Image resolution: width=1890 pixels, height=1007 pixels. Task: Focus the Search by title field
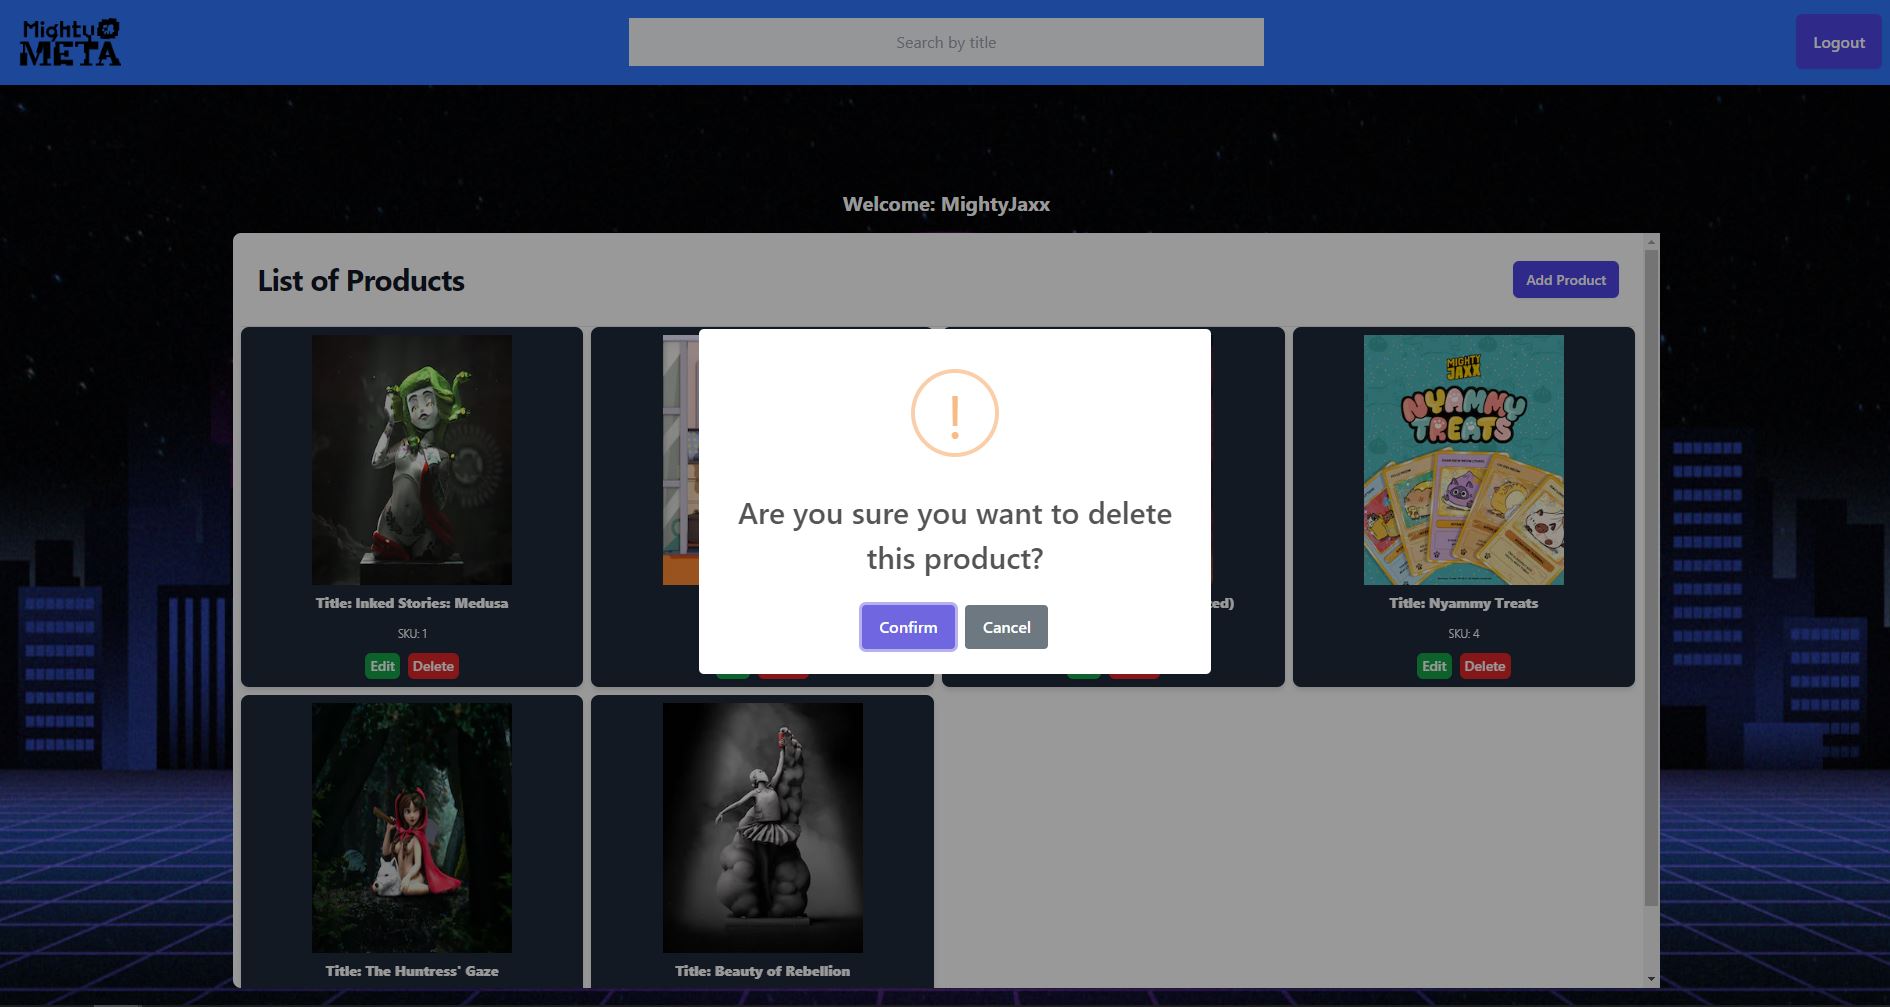946,42
